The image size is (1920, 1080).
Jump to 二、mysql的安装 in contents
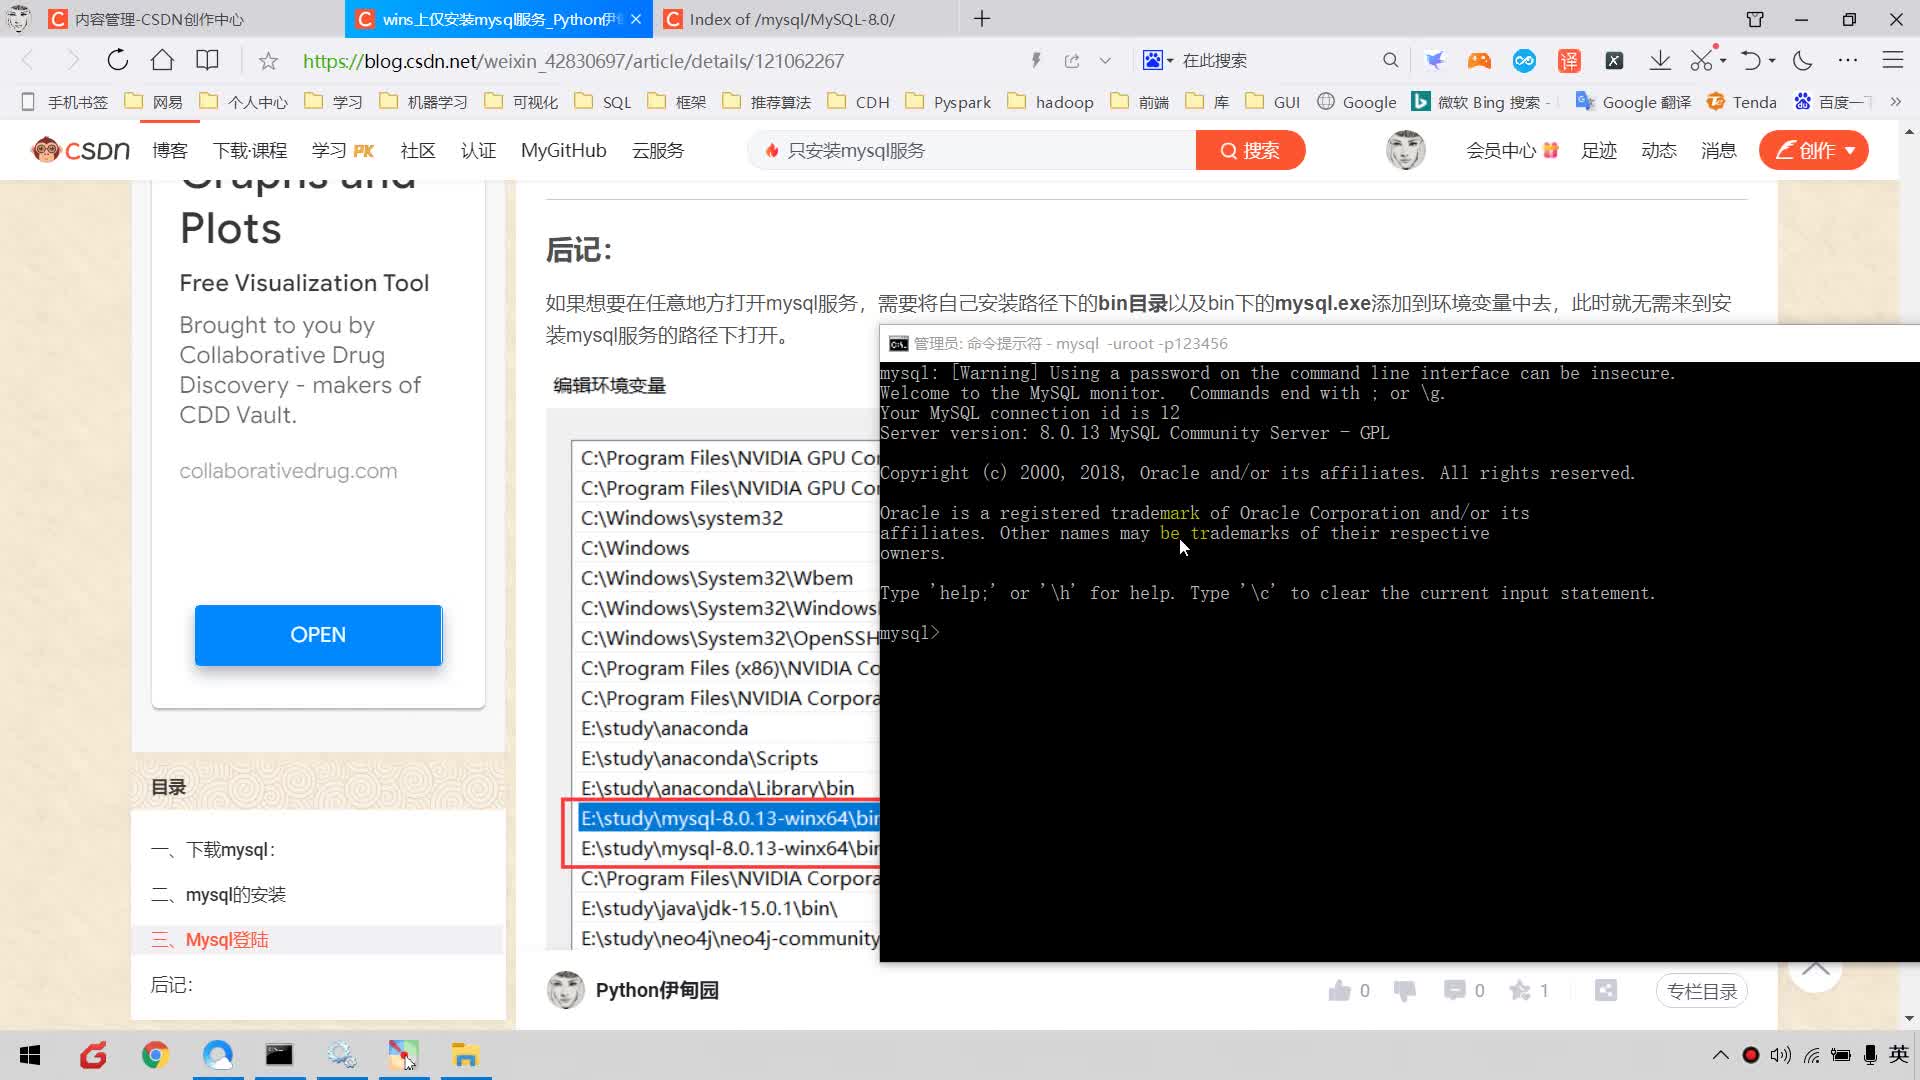[218, 895]
